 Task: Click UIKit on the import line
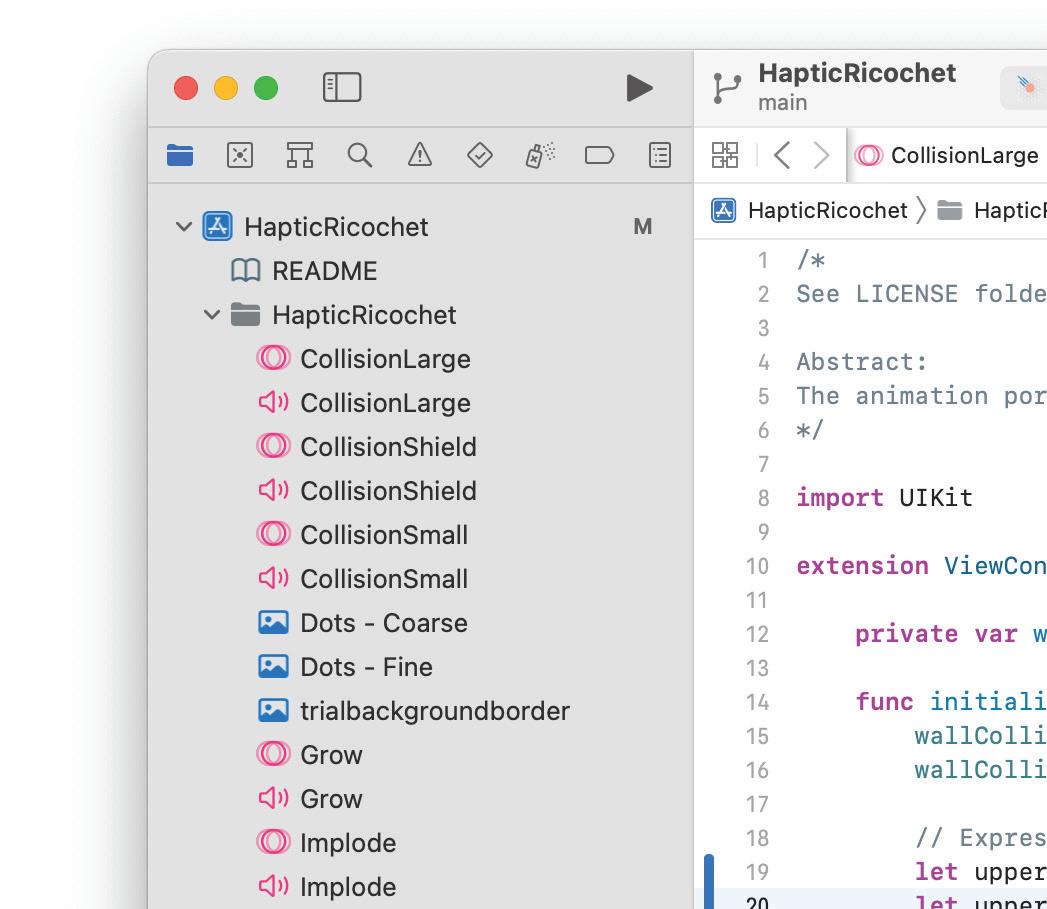pos(935,498)
